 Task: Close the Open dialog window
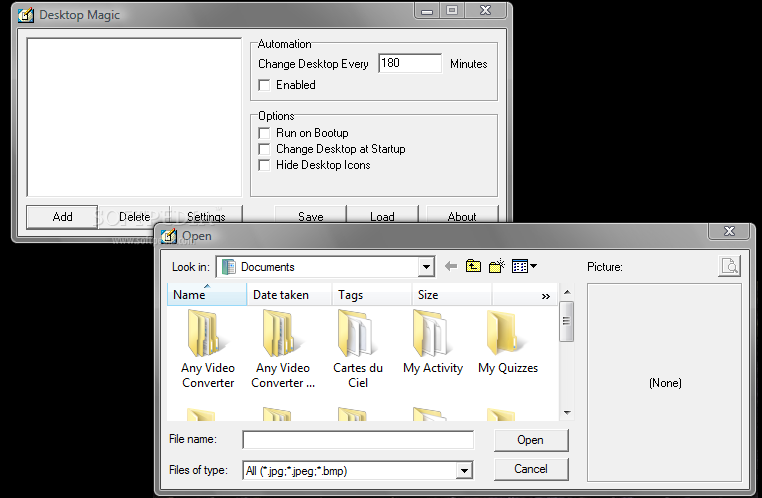tap(729, 231)
